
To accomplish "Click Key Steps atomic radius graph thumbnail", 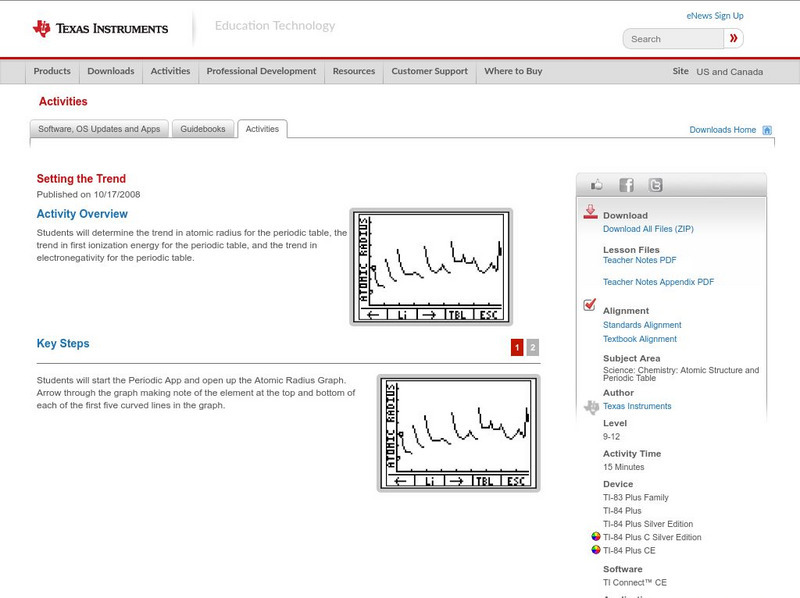I will click(x=458, y=433).
